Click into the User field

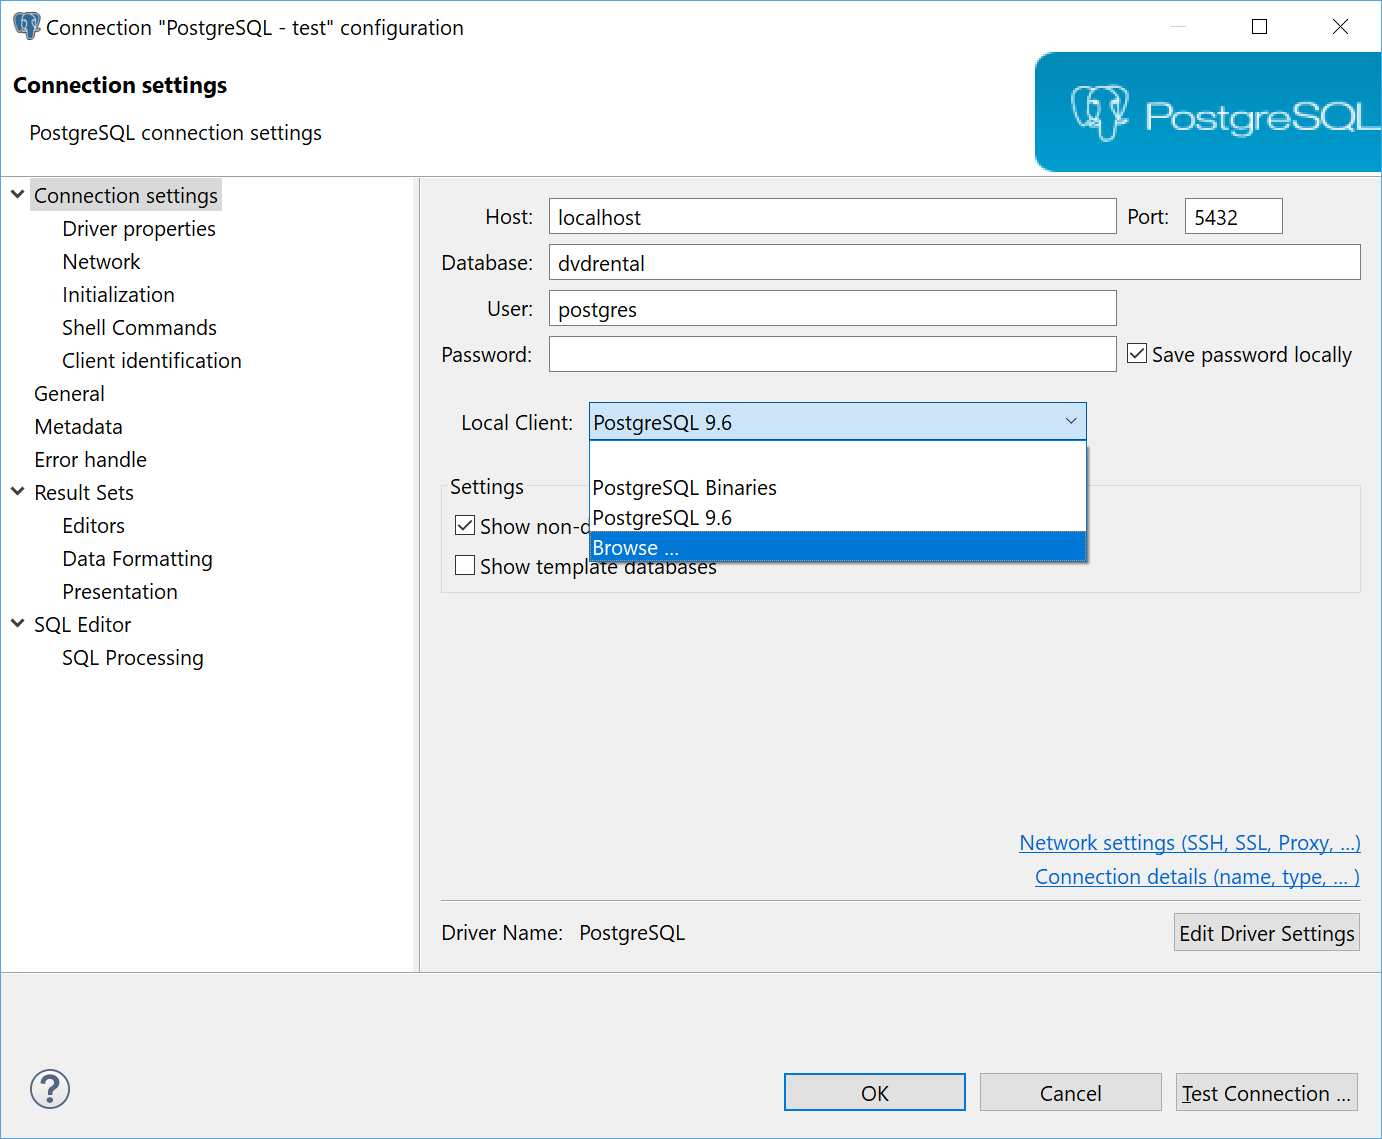pyautogui.click(x=832, y=308)
